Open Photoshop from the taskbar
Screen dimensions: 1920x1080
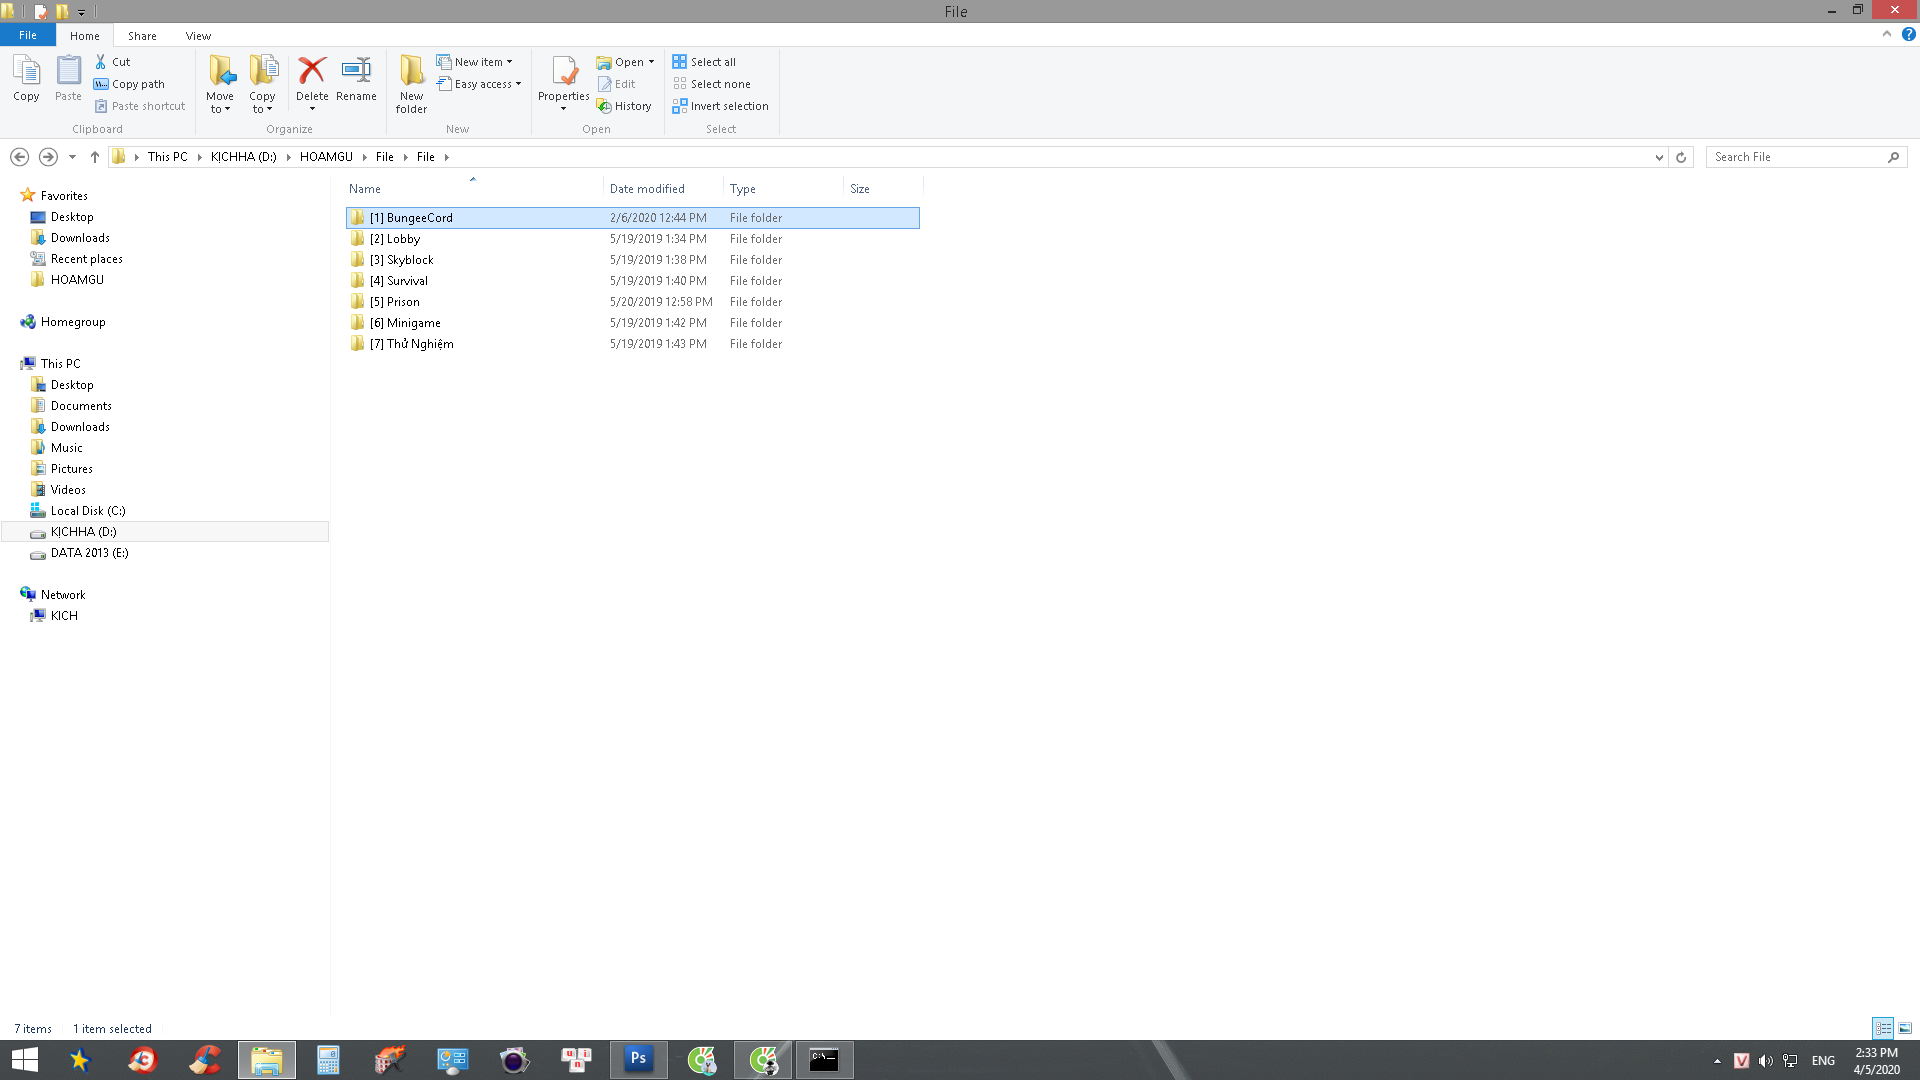pyautogui.click(x=638, y=1059)
